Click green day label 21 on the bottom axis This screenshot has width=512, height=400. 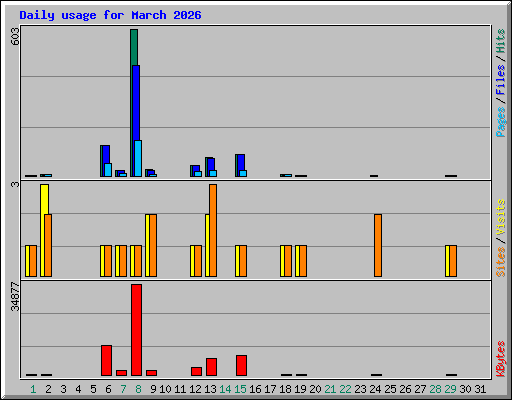point(330,389)
